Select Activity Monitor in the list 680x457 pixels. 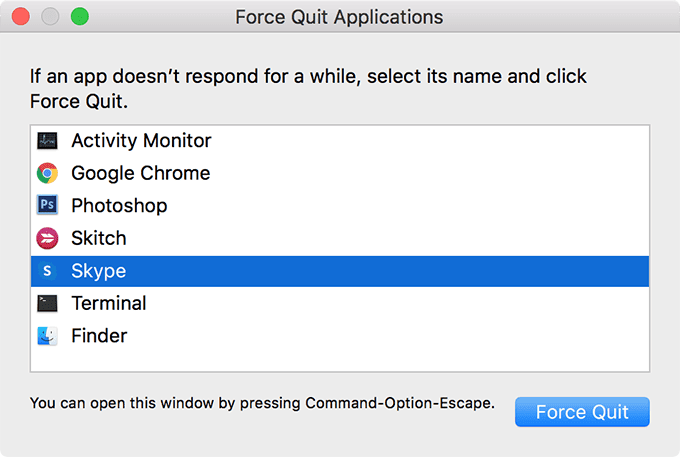(x=340, y=141)
